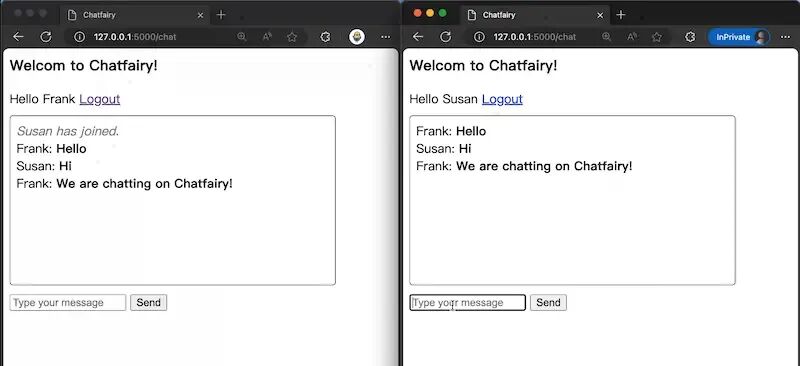This screenshot has height=366, width=800.
Task: Open a new tab in Frank's window
Action: (x=221, y=15)
